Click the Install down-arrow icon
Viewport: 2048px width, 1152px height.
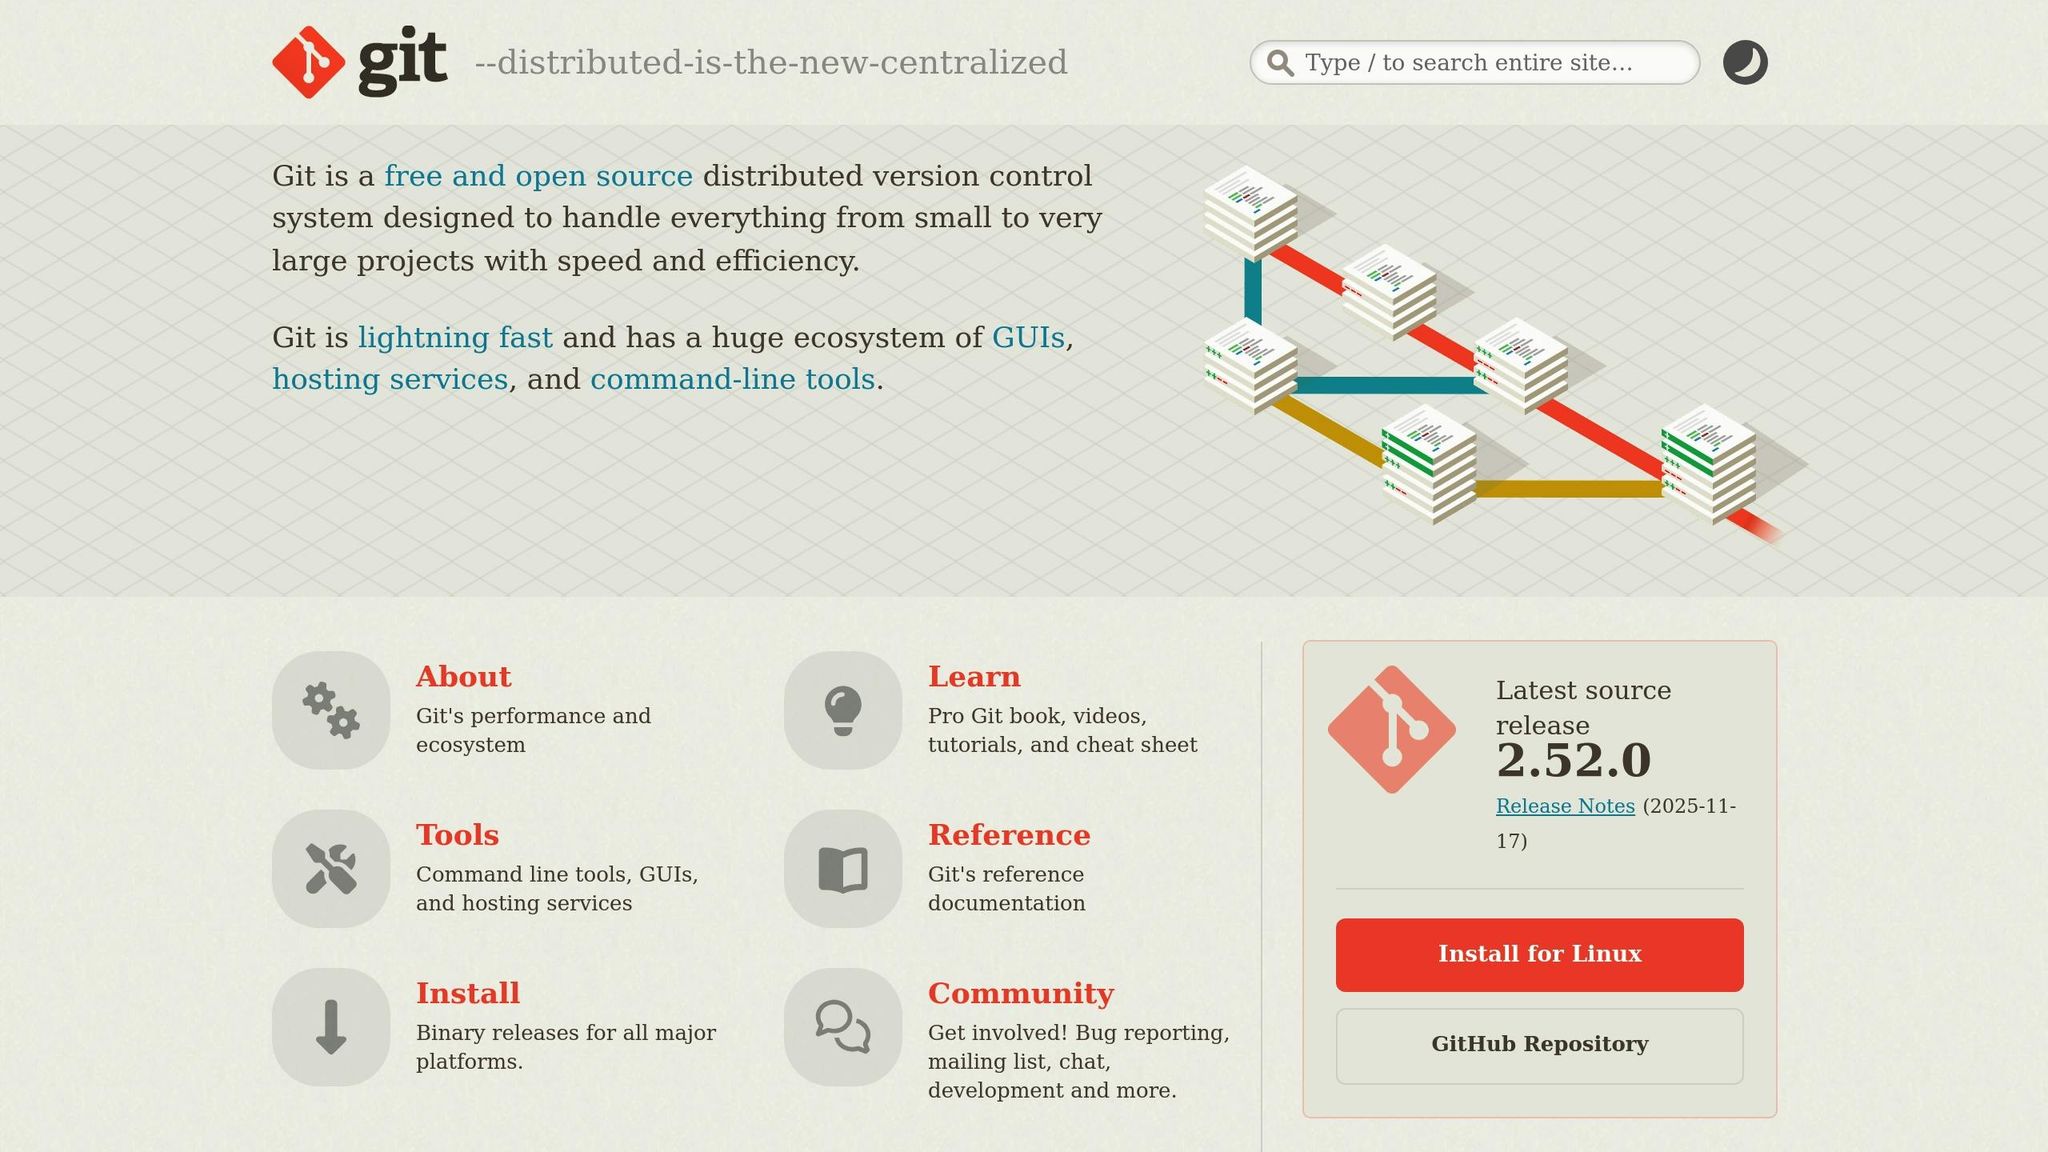click(331, 1027)
